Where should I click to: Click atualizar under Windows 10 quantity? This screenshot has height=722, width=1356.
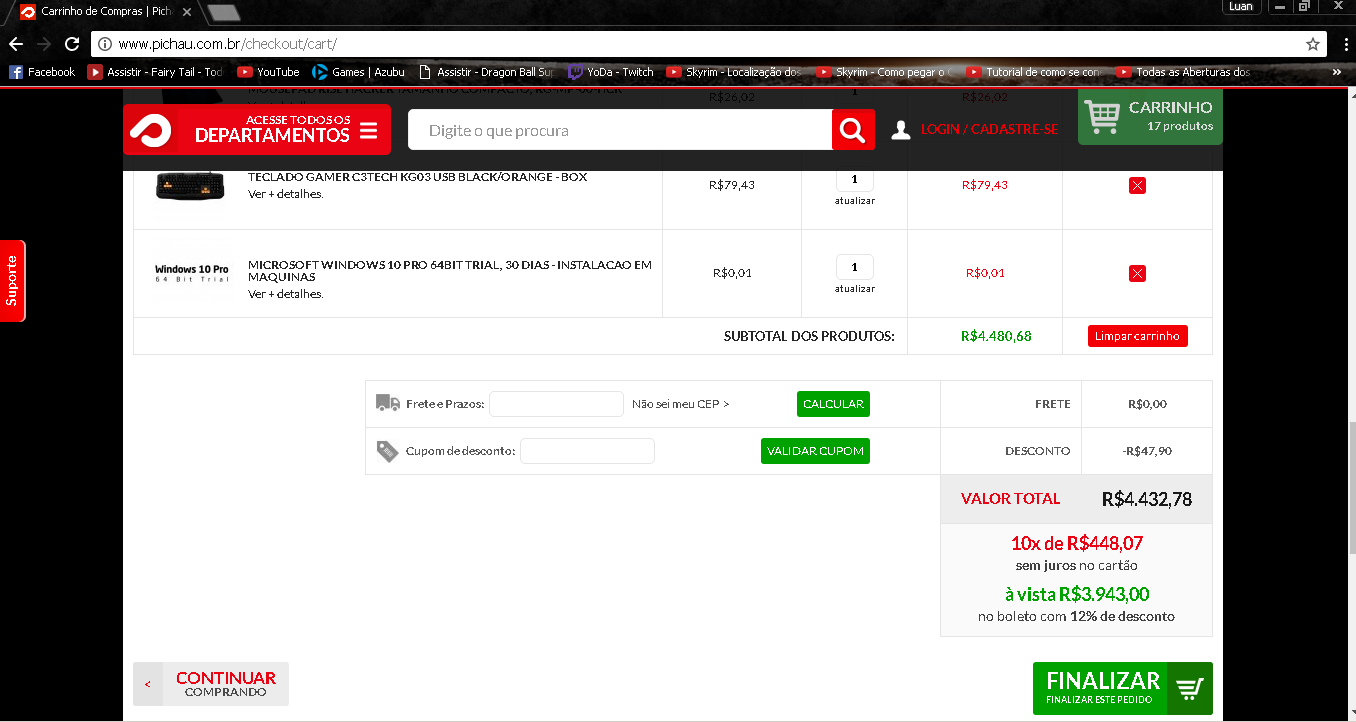click(x=855, y=289)
